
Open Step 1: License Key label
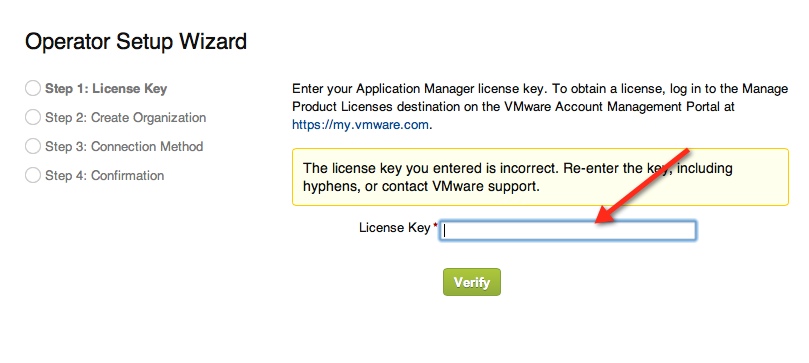(x=106, y=89)
